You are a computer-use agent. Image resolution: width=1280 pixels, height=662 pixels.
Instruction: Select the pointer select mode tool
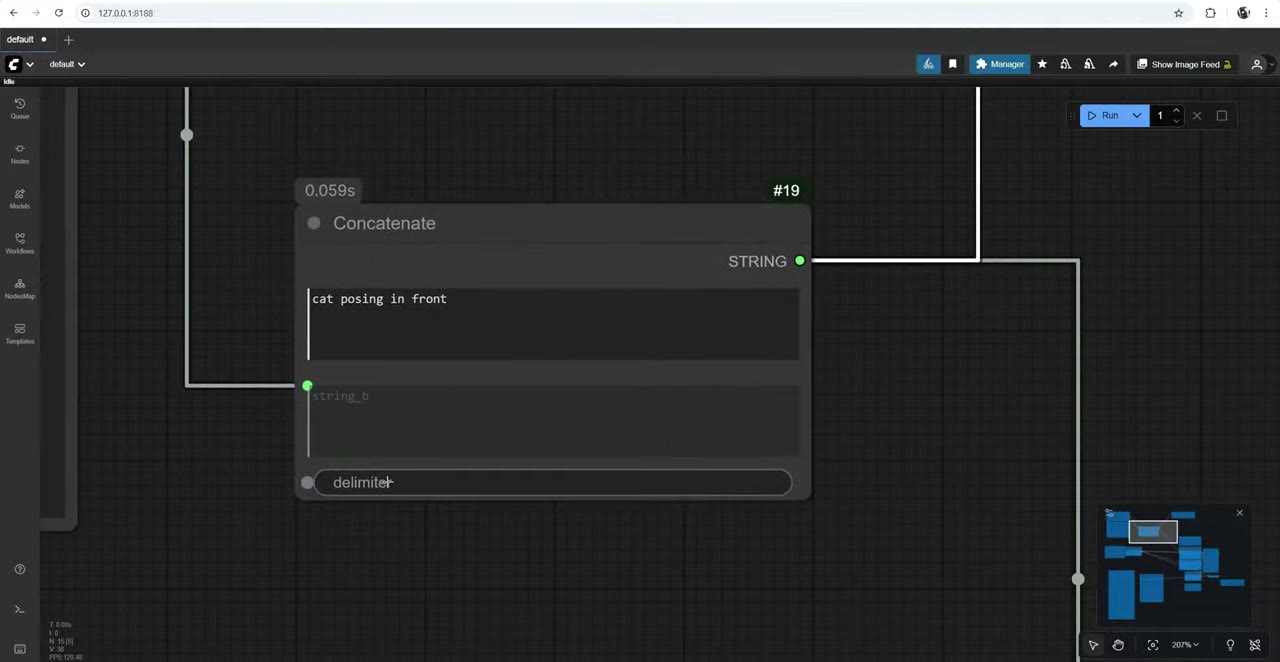tap(1093, 645)
